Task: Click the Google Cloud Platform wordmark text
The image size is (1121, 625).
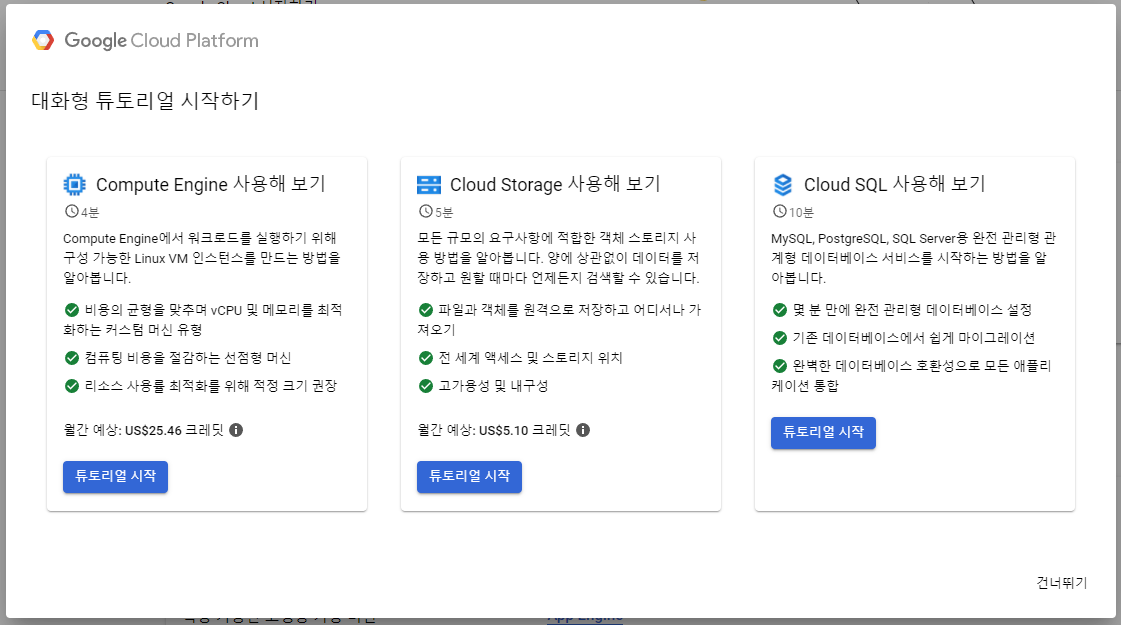Action: pyautogui.click(x=162, y=40)
